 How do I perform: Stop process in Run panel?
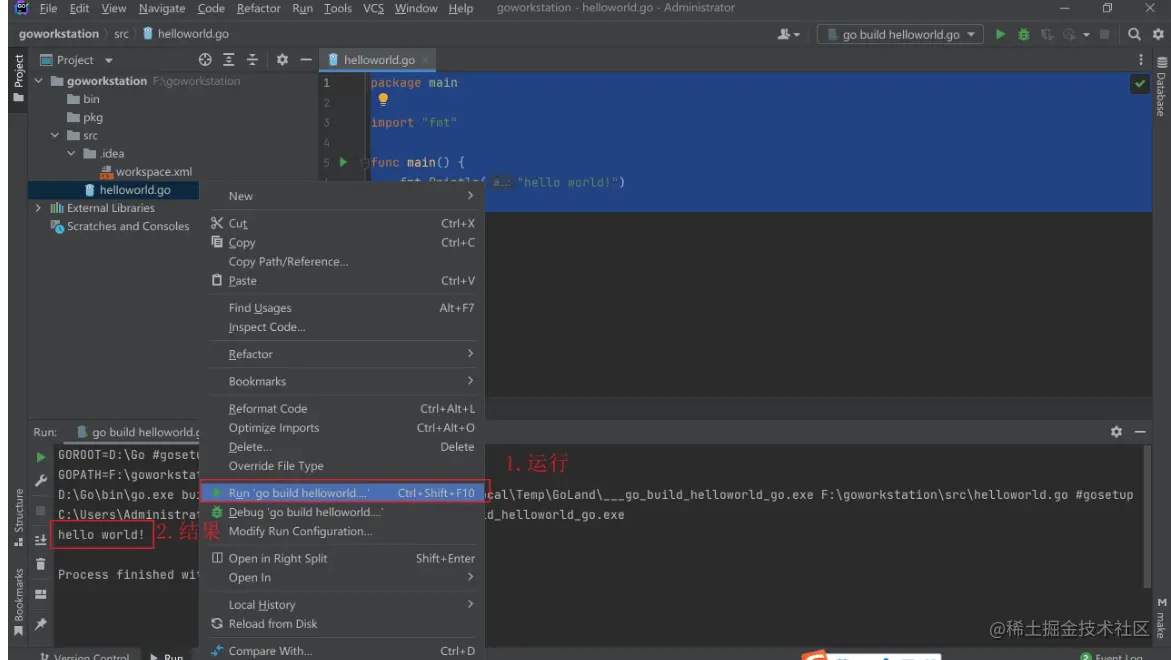click(40, 511)
